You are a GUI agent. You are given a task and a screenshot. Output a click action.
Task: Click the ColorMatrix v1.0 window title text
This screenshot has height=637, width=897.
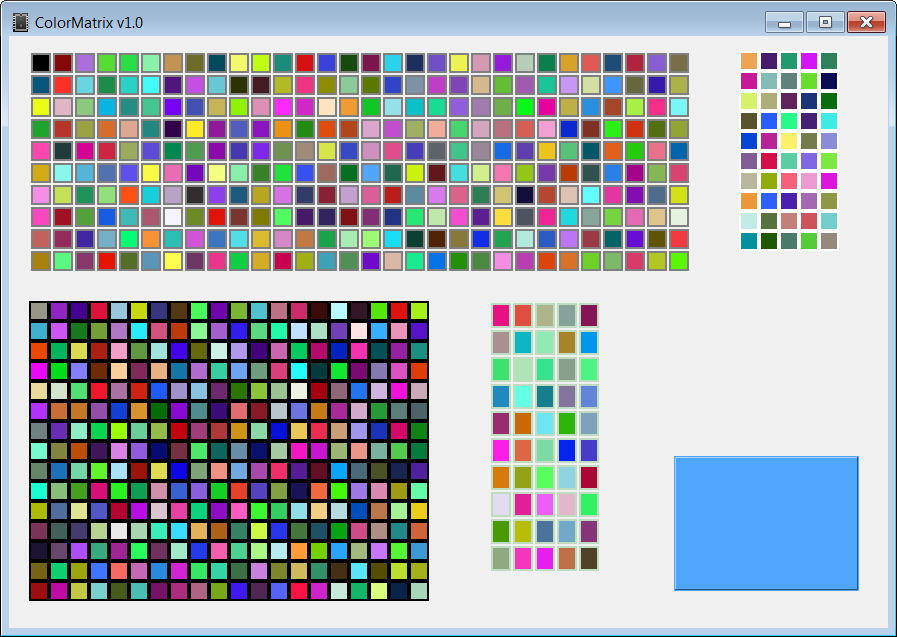point(89,23)
